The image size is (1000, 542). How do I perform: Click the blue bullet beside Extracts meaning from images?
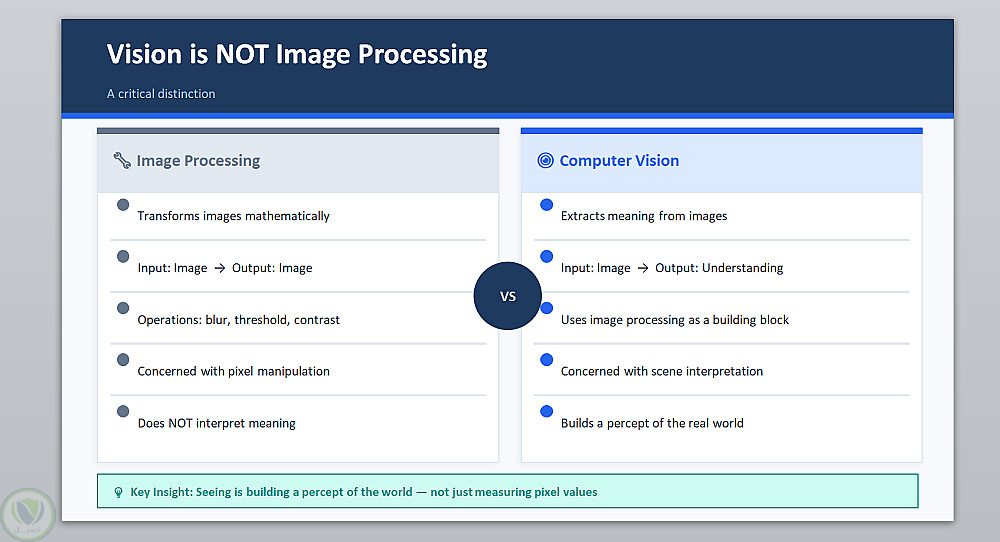pos(546,205)
